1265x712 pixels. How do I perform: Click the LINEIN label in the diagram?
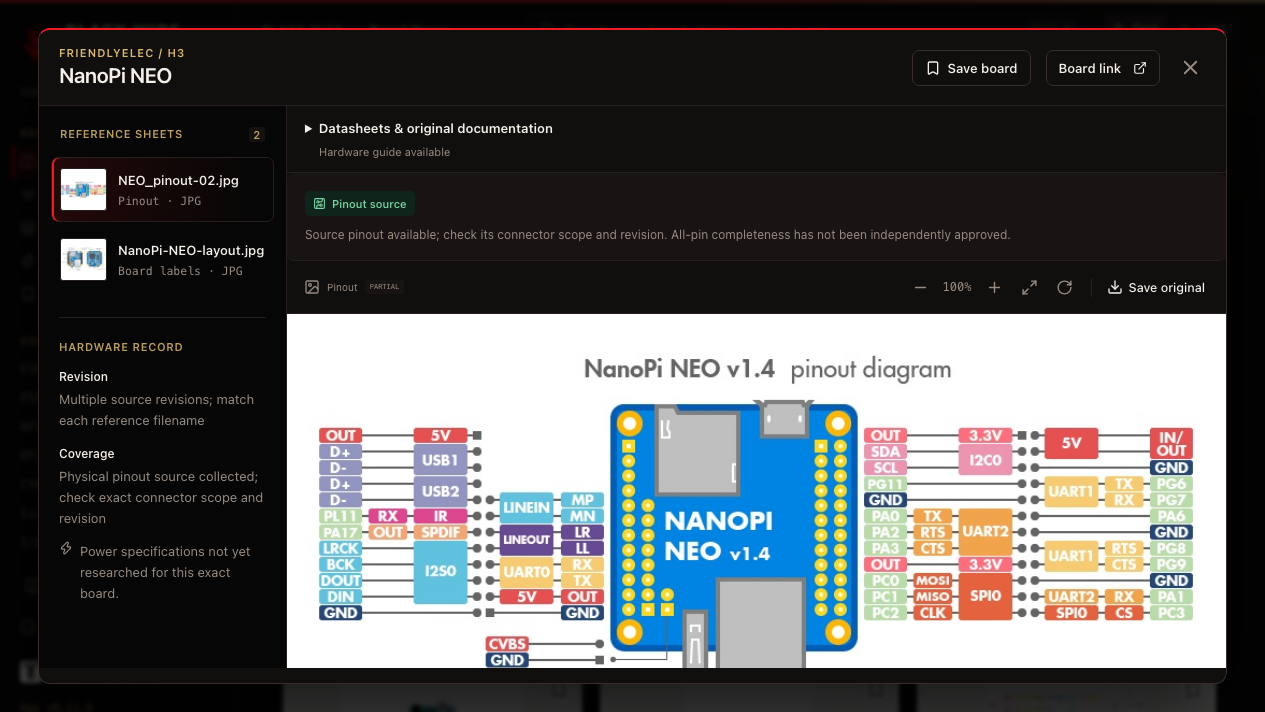coord(526,507)
